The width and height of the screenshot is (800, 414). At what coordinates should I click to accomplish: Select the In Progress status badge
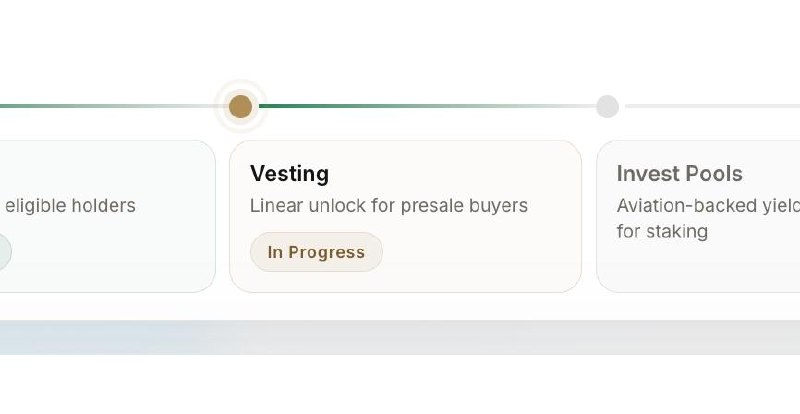pyautogui.click(x=316, y=252)
